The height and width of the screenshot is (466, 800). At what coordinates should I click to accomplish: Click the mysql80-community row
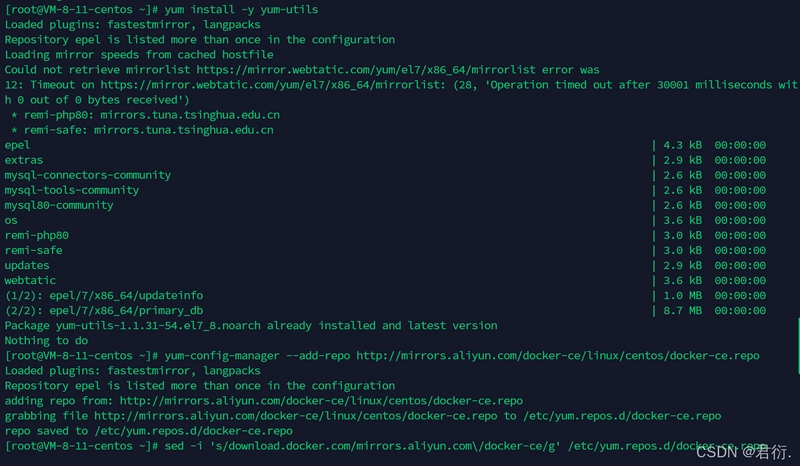[385, 205]
